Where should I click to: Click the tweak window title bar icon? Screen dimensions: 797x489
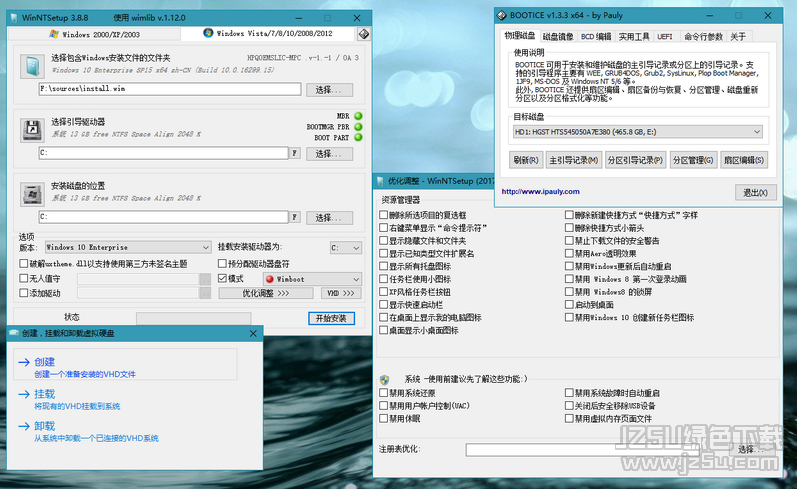pyautogui.click(x=380, y=181)
